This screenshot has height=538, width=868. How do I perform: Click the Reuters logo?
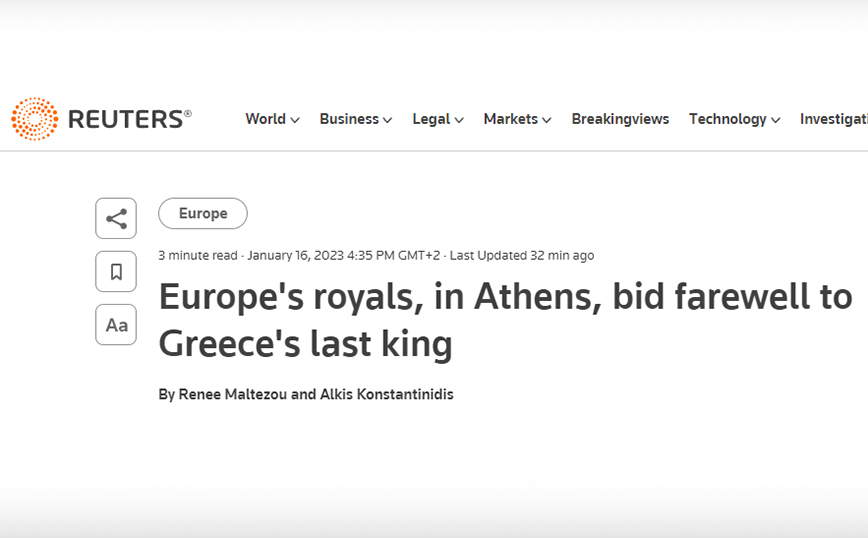pos(101,119)
